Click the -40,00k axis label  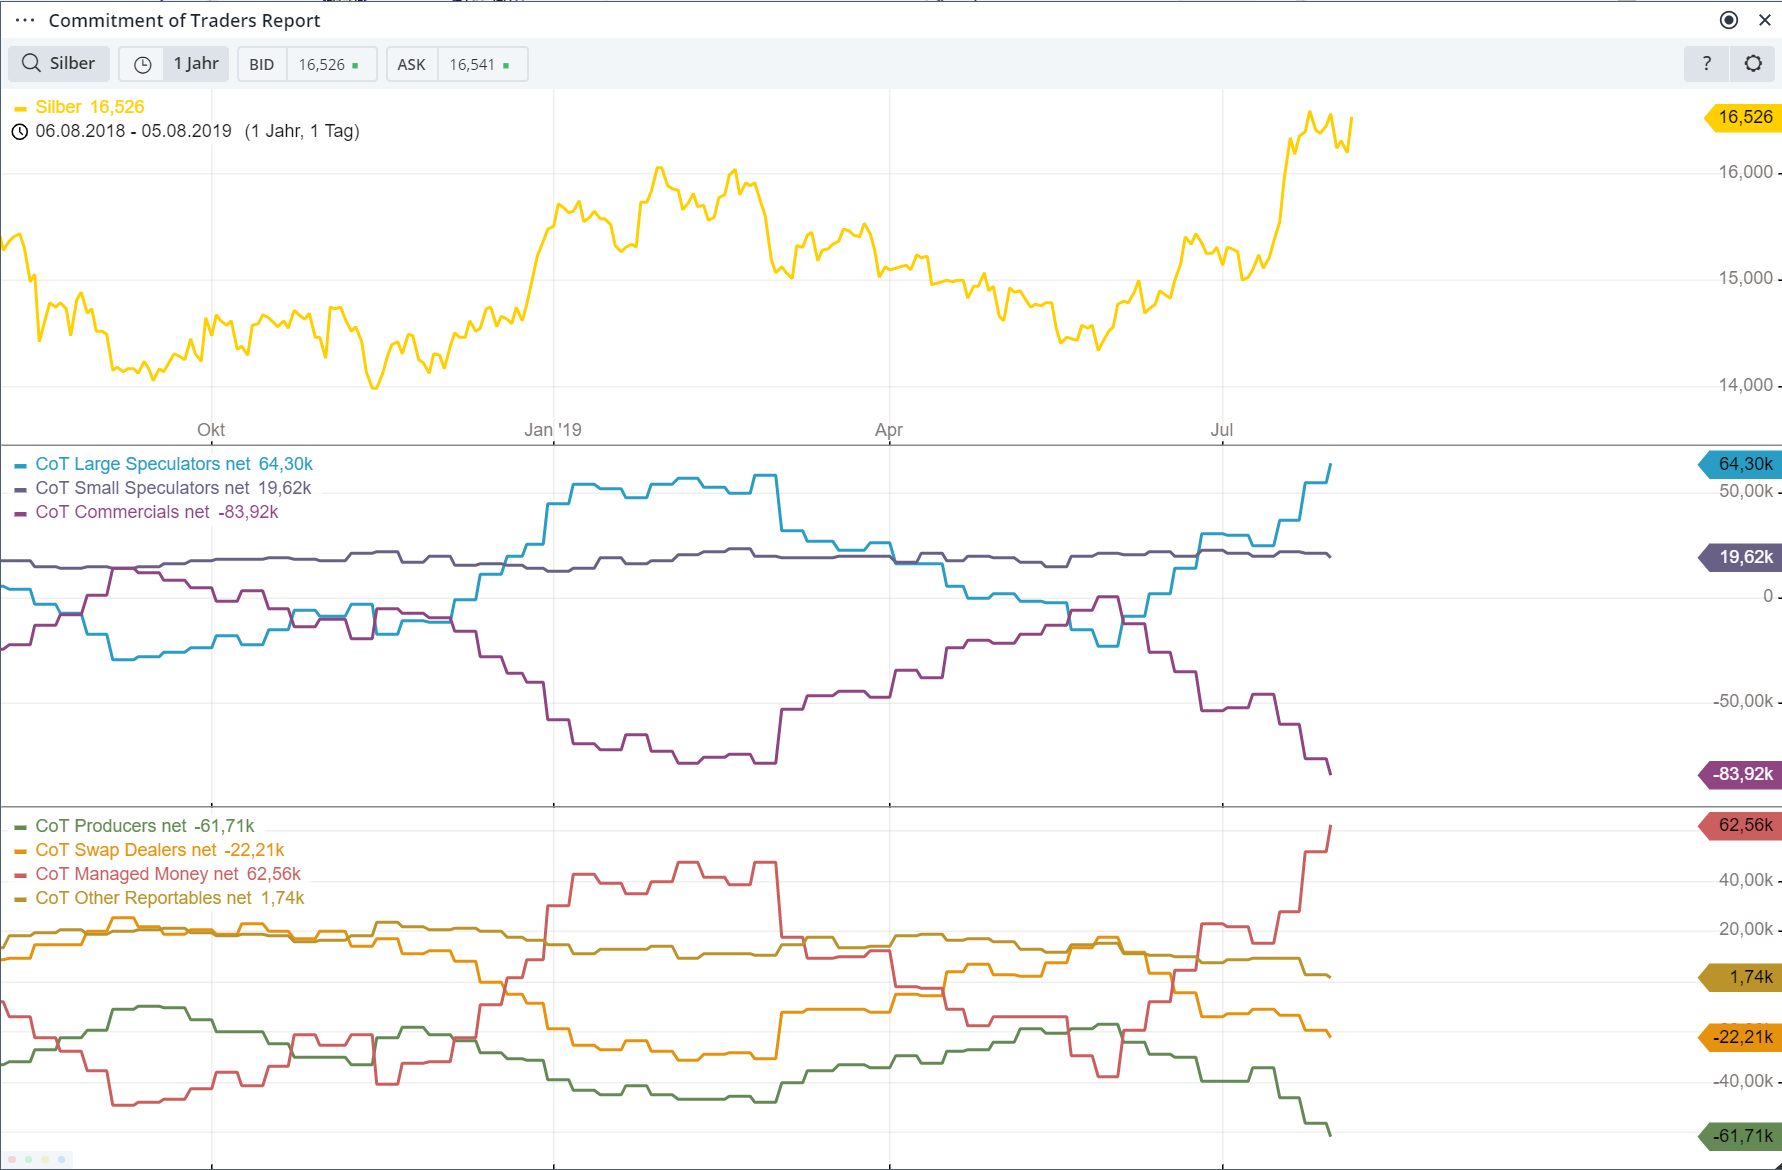tap(1743, 1081)
